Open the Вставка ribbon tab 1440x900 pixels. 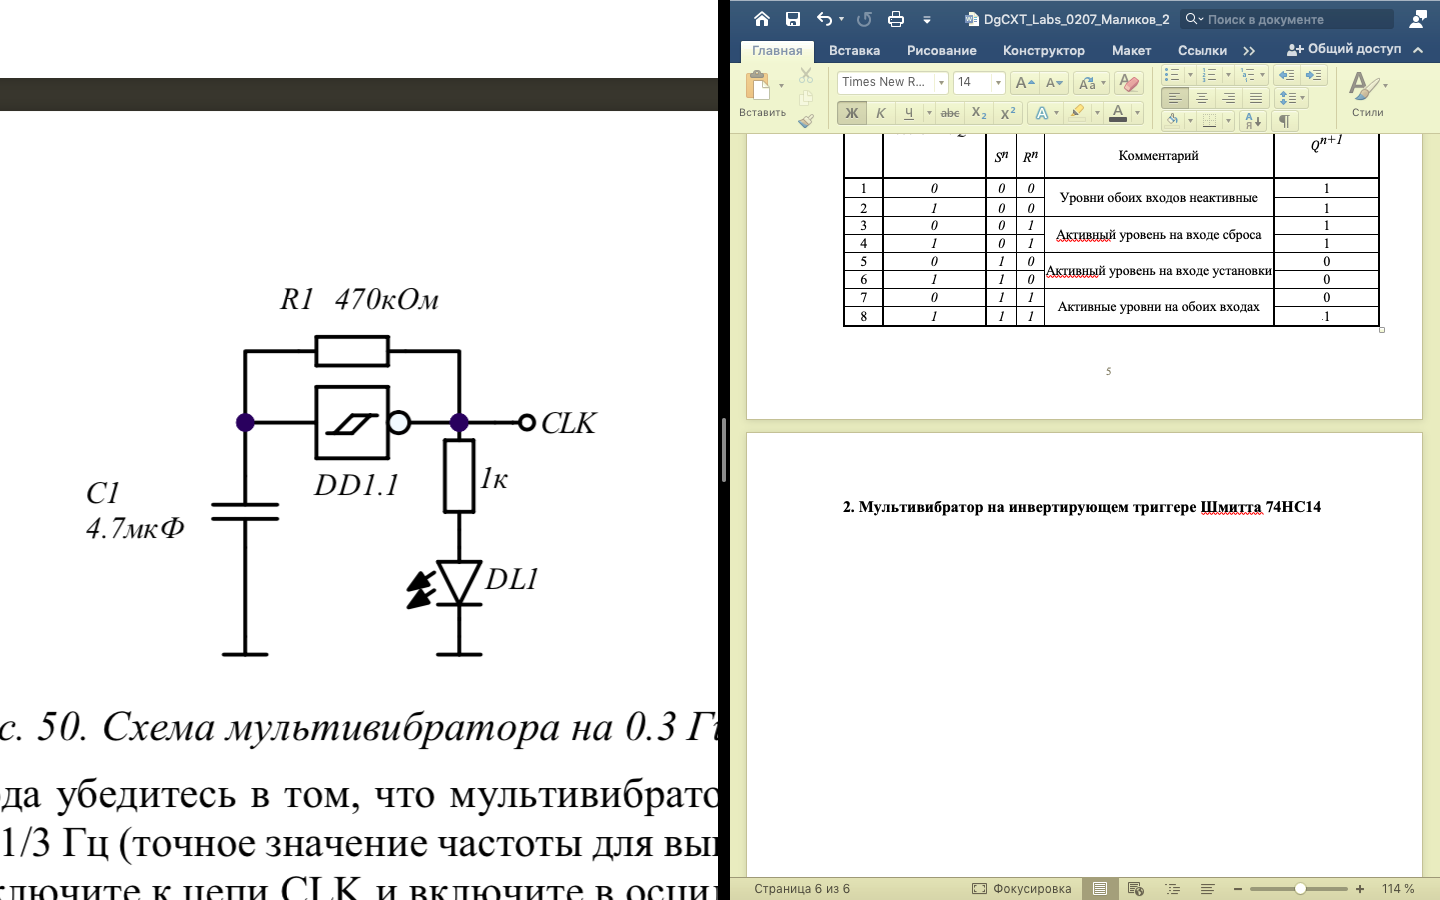click(855, 50)
